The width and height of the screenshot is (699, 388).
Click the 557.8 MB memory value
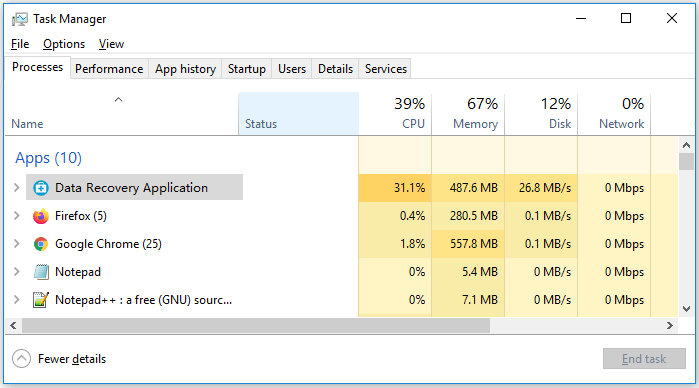point(473,244)
